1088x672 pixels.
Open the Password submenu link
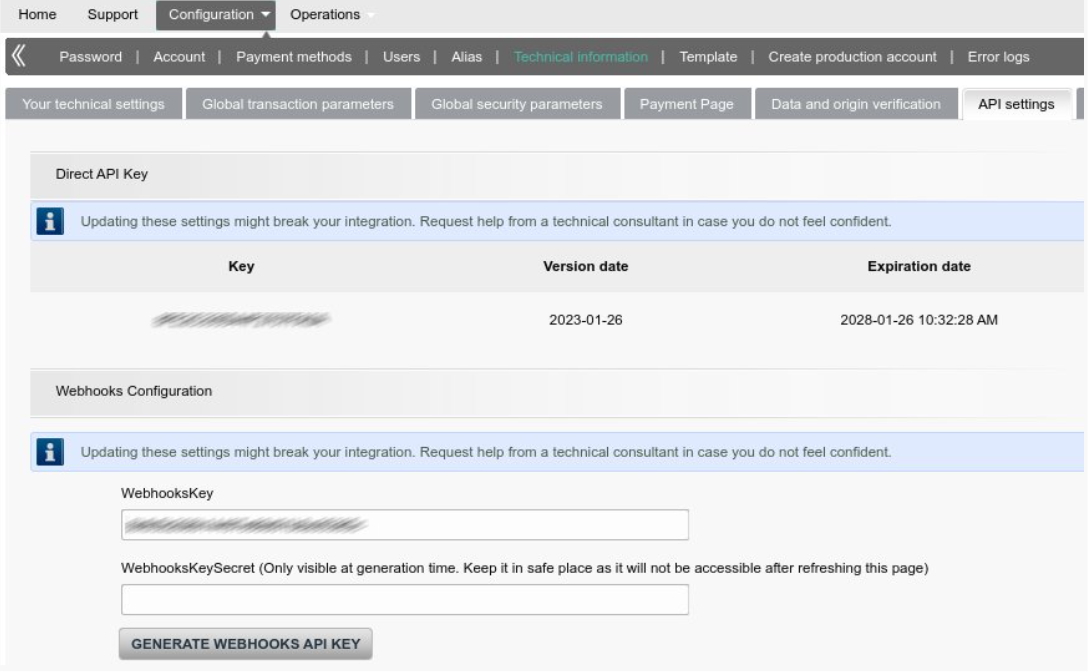[90, 57]
